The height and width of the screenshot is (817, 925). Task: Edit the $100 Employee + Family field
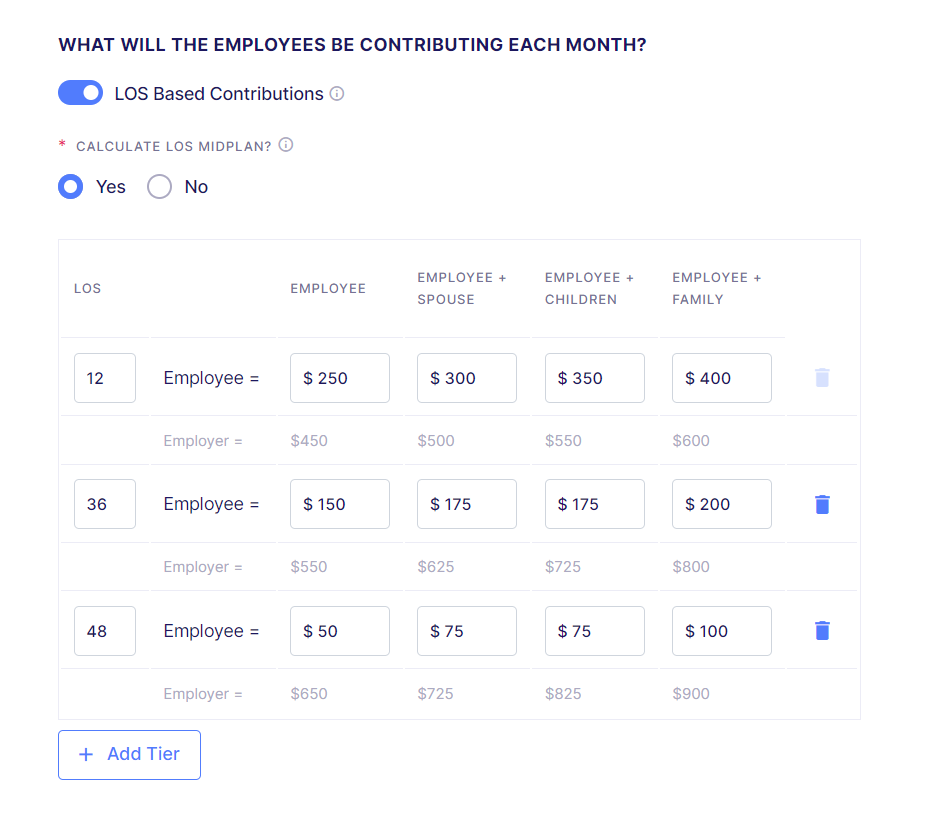[x=721, y=631]
